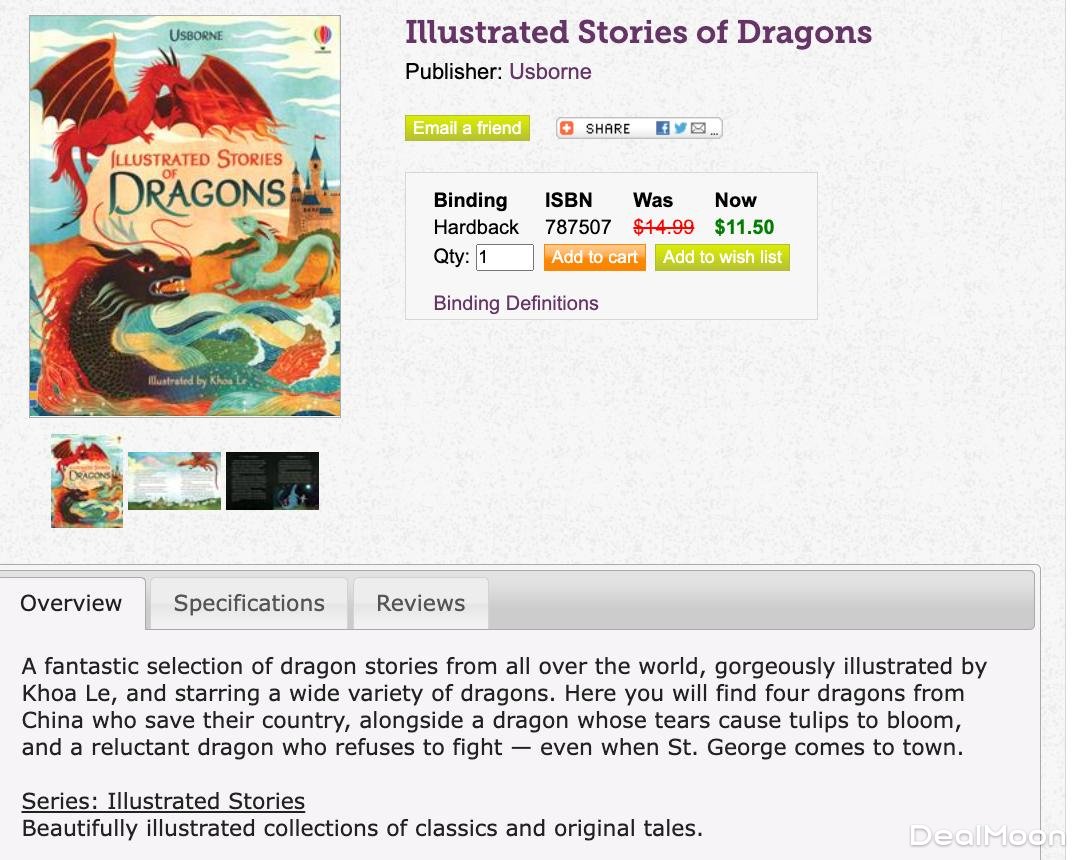This screenshot has height=860, width=1080.
Task: Select the small cover thumbnail
Action: [87, 481]
